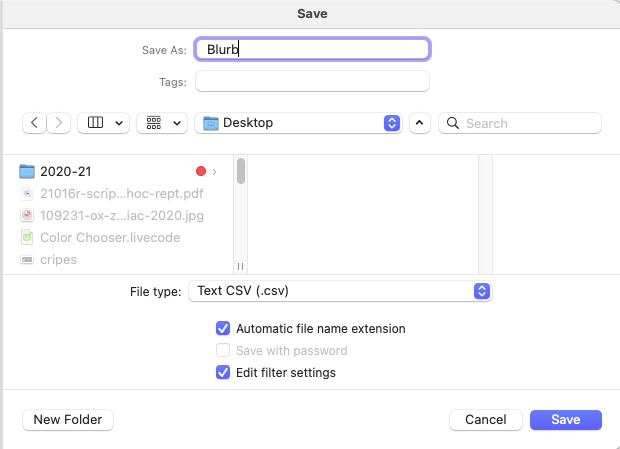Image resolution: width=620 pixels, height=449 pixels.
Task: Collapse the dialog with the up-chevron button
Action: (x=420, y=123)
